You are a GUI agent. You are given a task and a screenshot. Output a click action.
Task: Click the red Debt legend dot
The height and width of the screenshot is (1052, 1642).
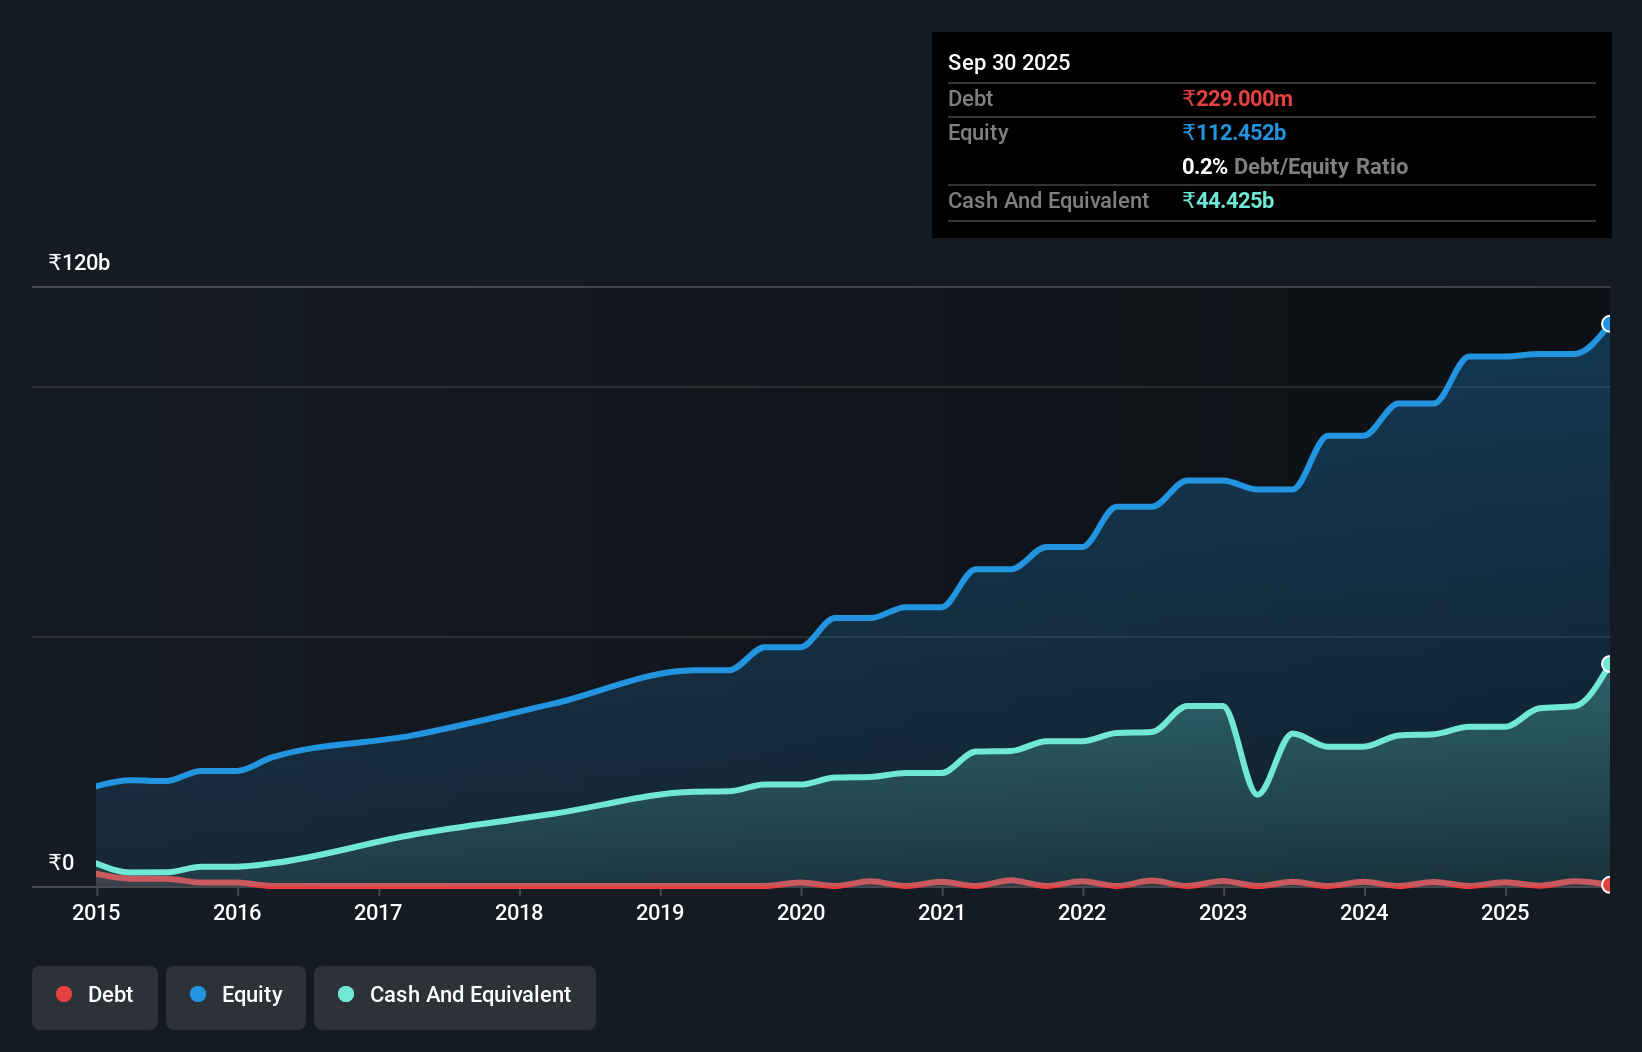[63, 994]
